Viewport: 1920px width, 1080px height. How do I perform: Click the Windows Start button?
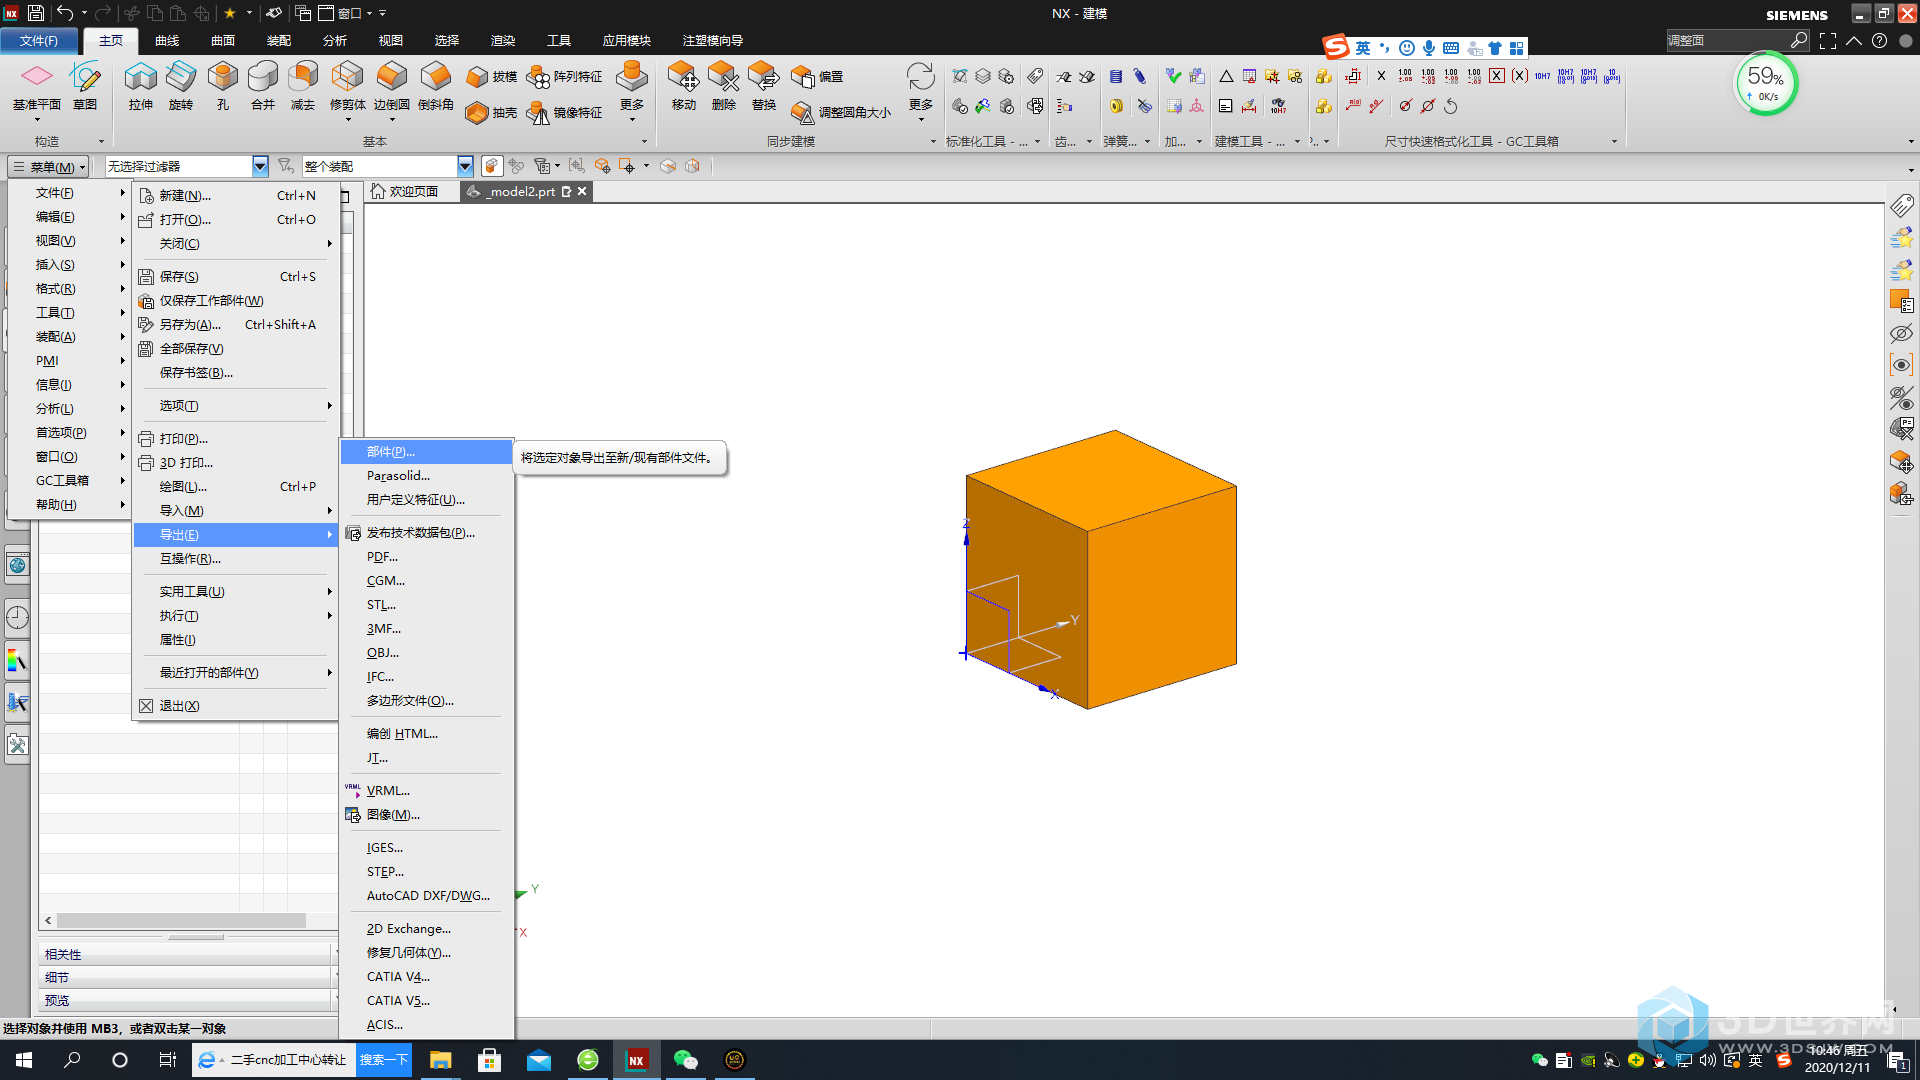(24, 1060)
